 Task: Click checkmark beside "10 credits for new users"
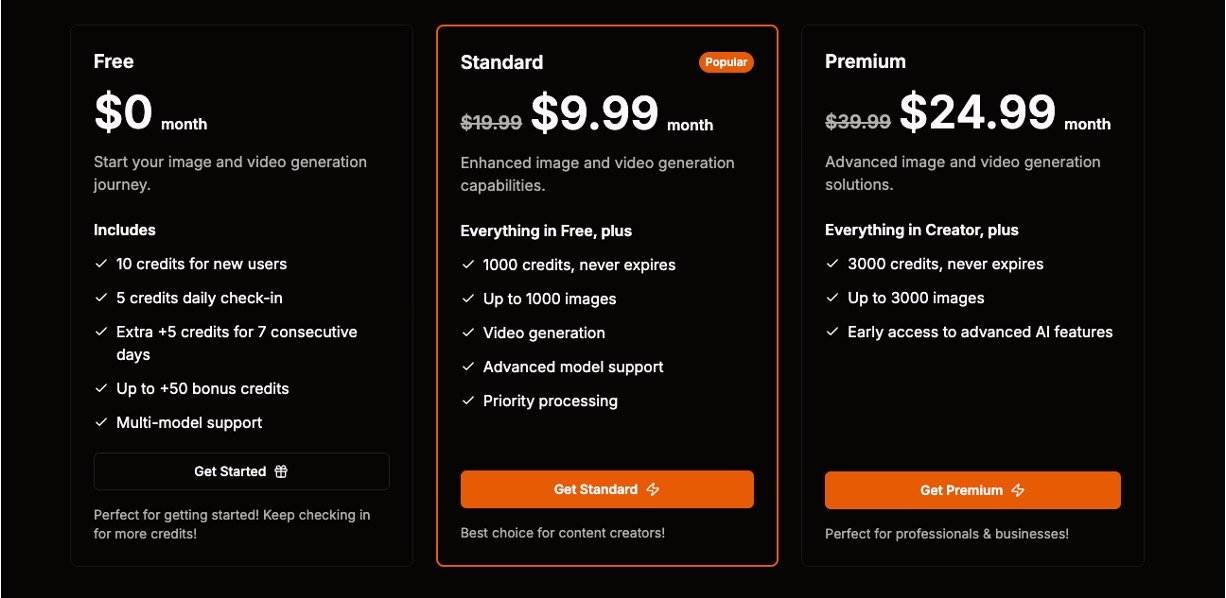tap(101, 264)
